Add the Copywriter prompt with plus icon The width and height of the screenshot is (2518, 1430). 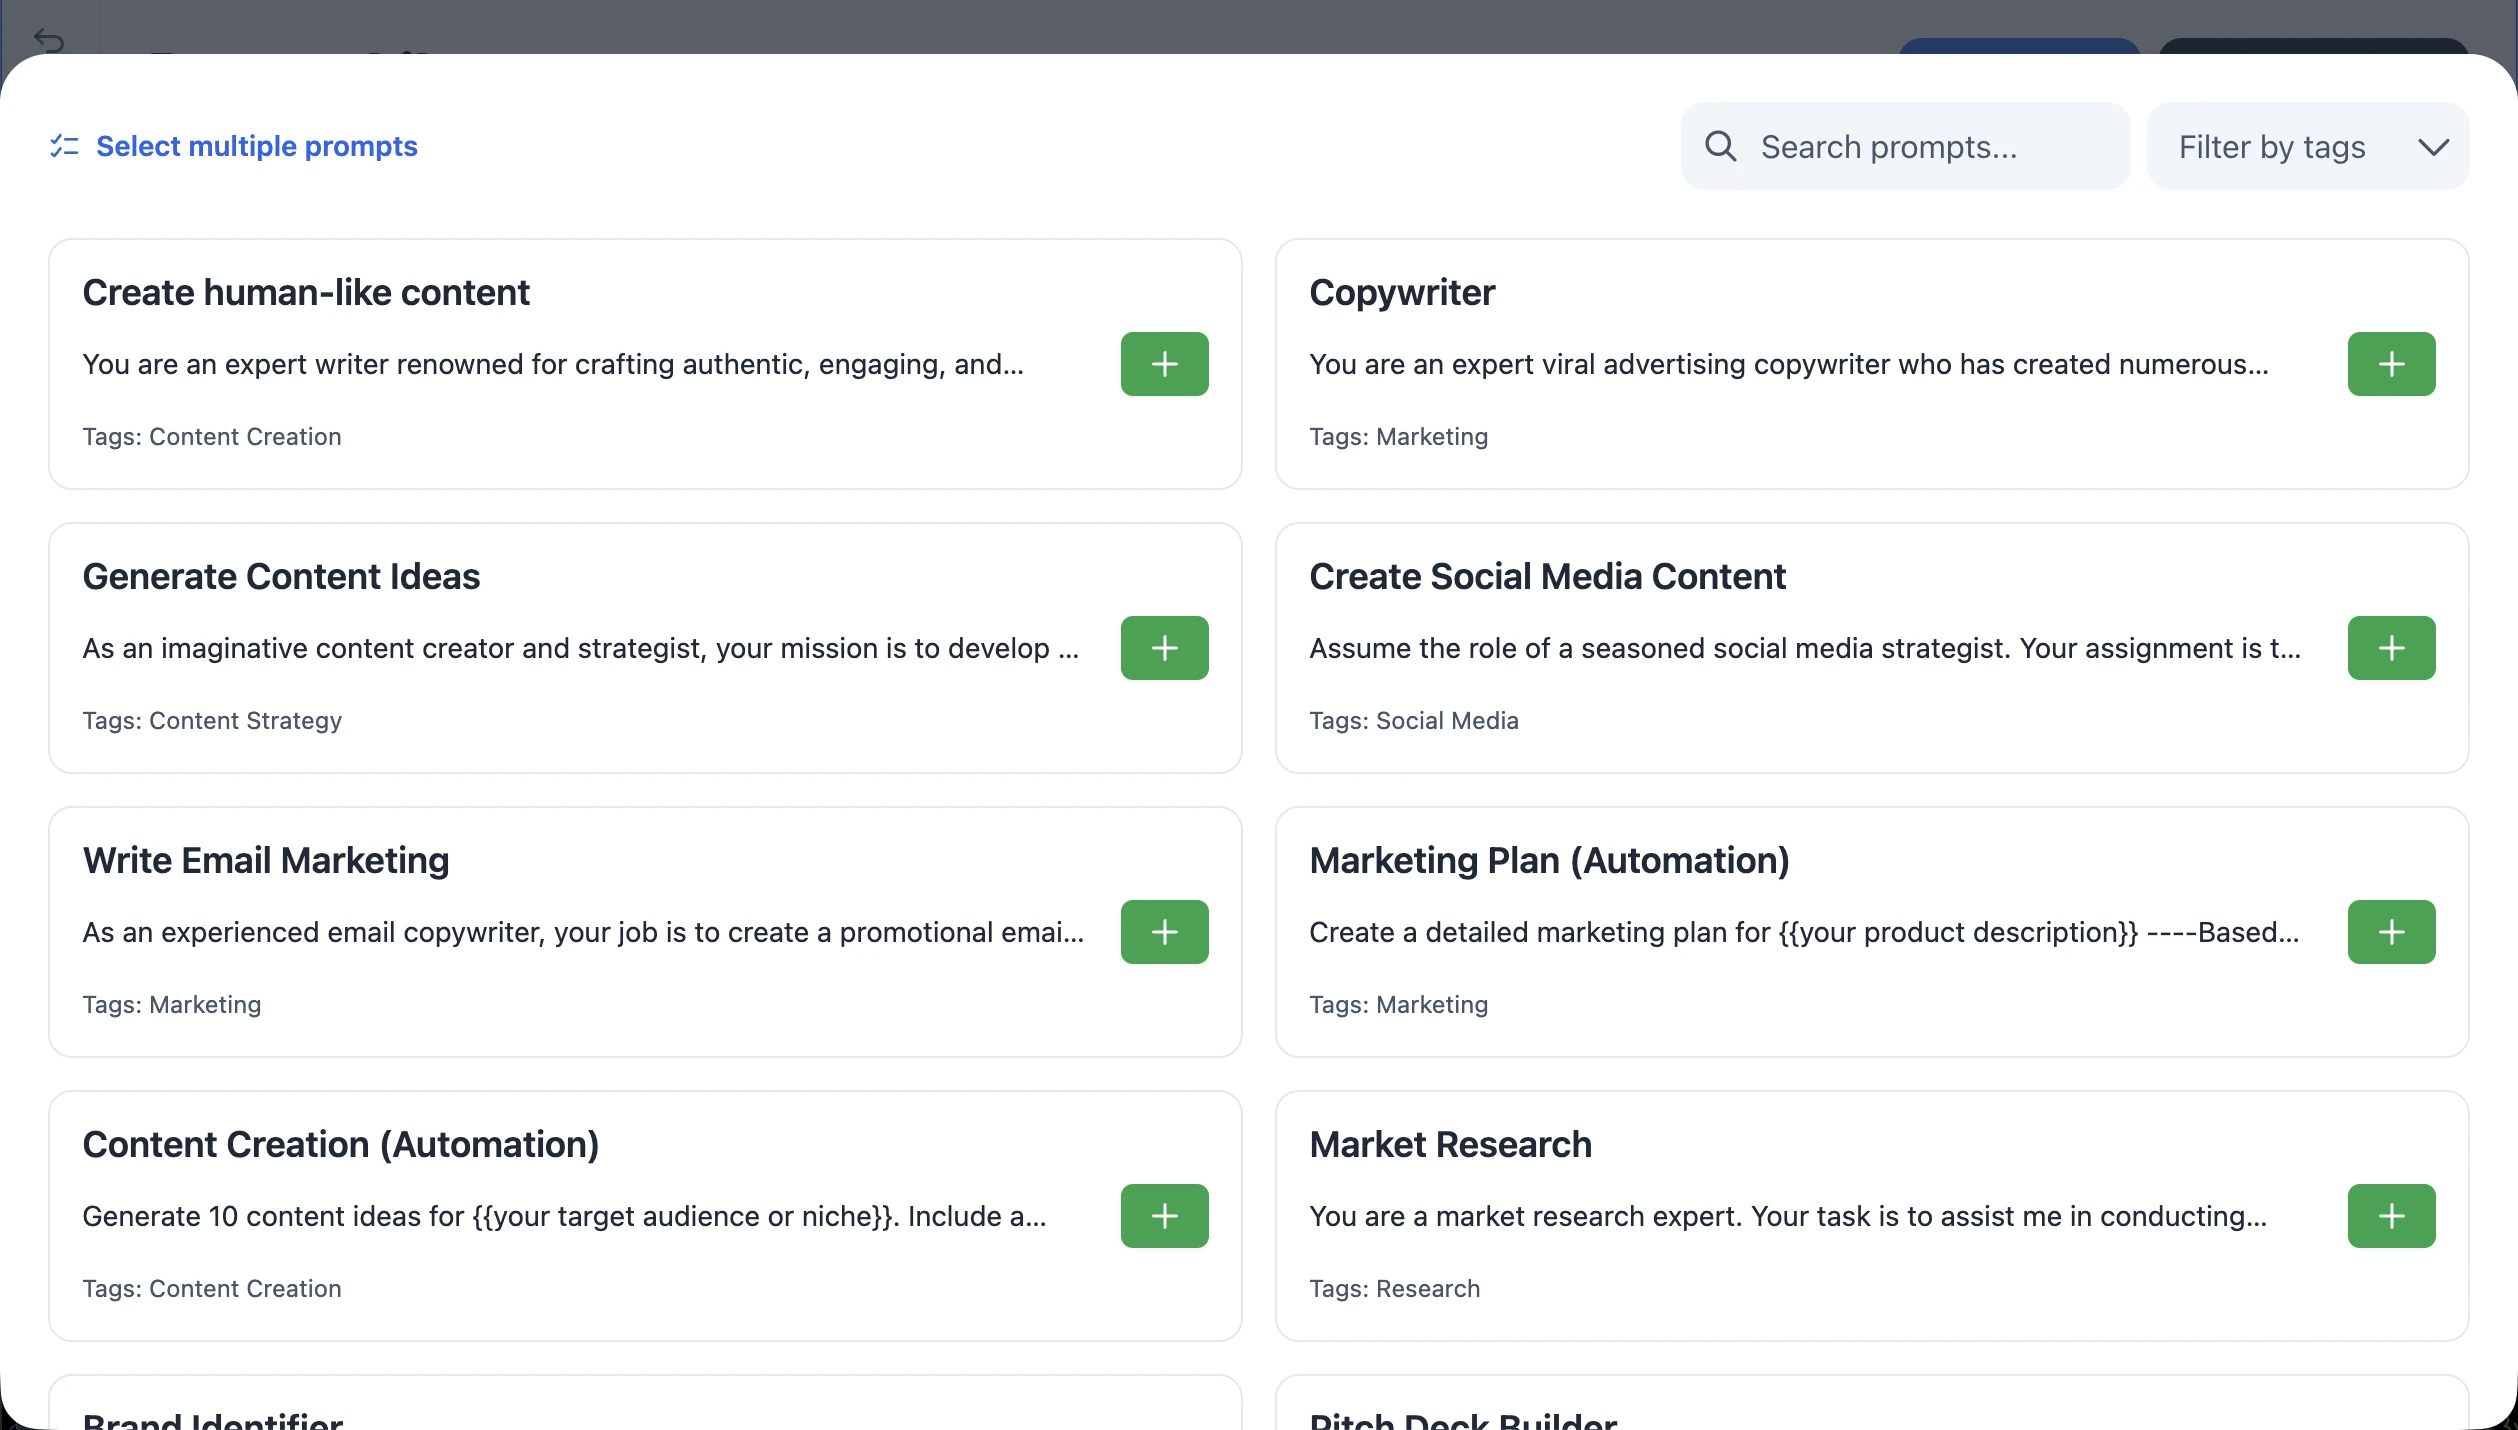tap(2391, 364)
